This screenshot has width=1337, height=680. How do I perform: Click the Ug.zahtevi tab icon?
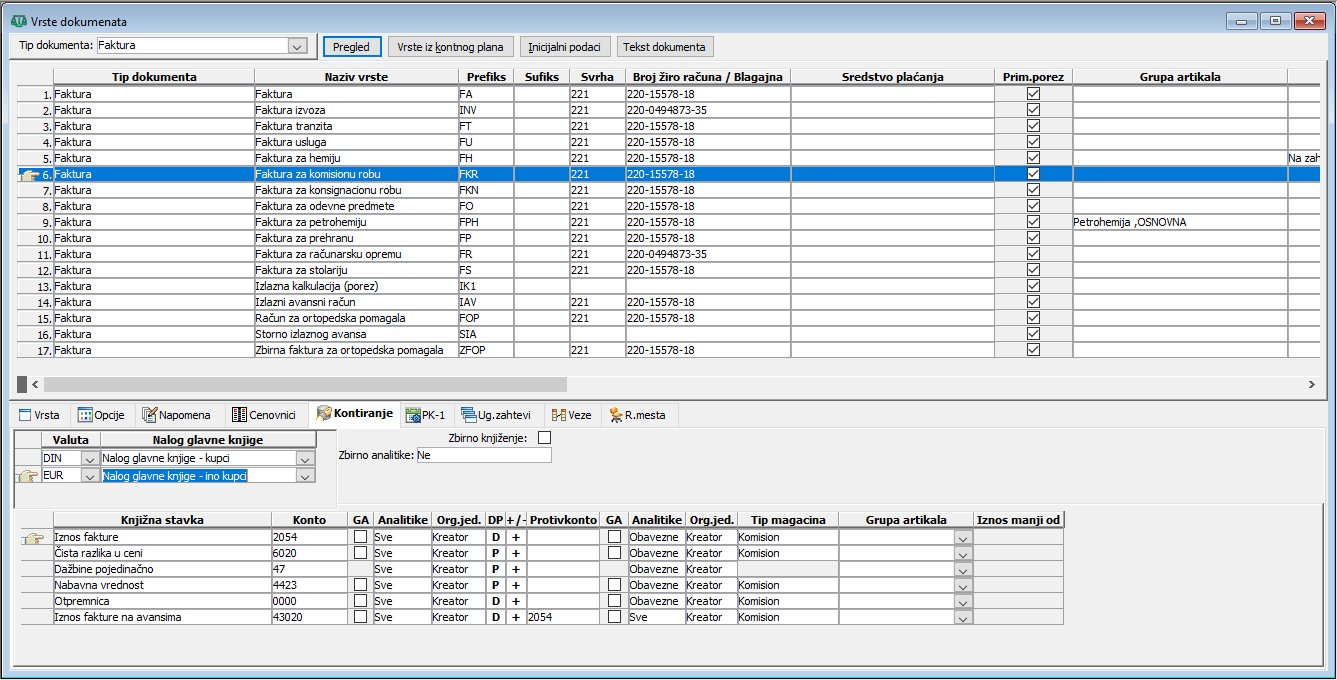469,415
